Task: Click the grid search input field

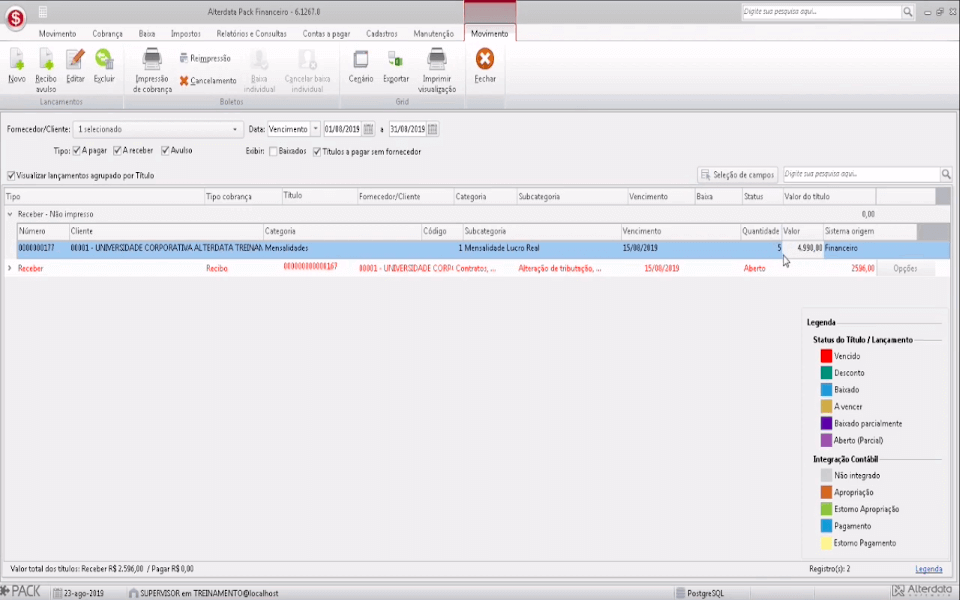Action: tap(861, 174)
